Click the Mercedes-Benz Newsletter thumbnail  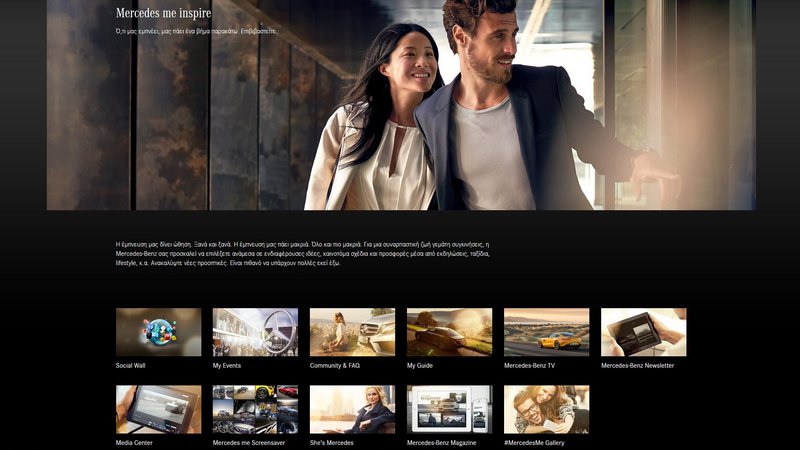click(643, 332)
